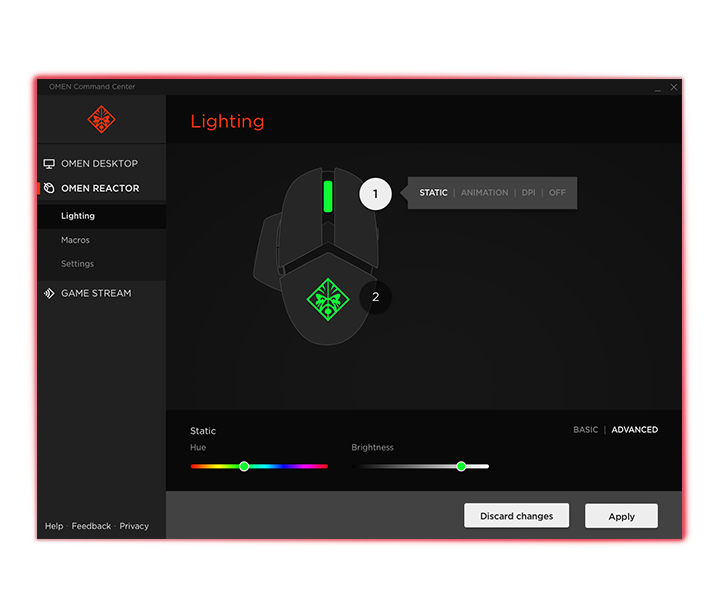Choose the STATIC lighting mode
The image size is (720, 615).
(x=433, y=193)
